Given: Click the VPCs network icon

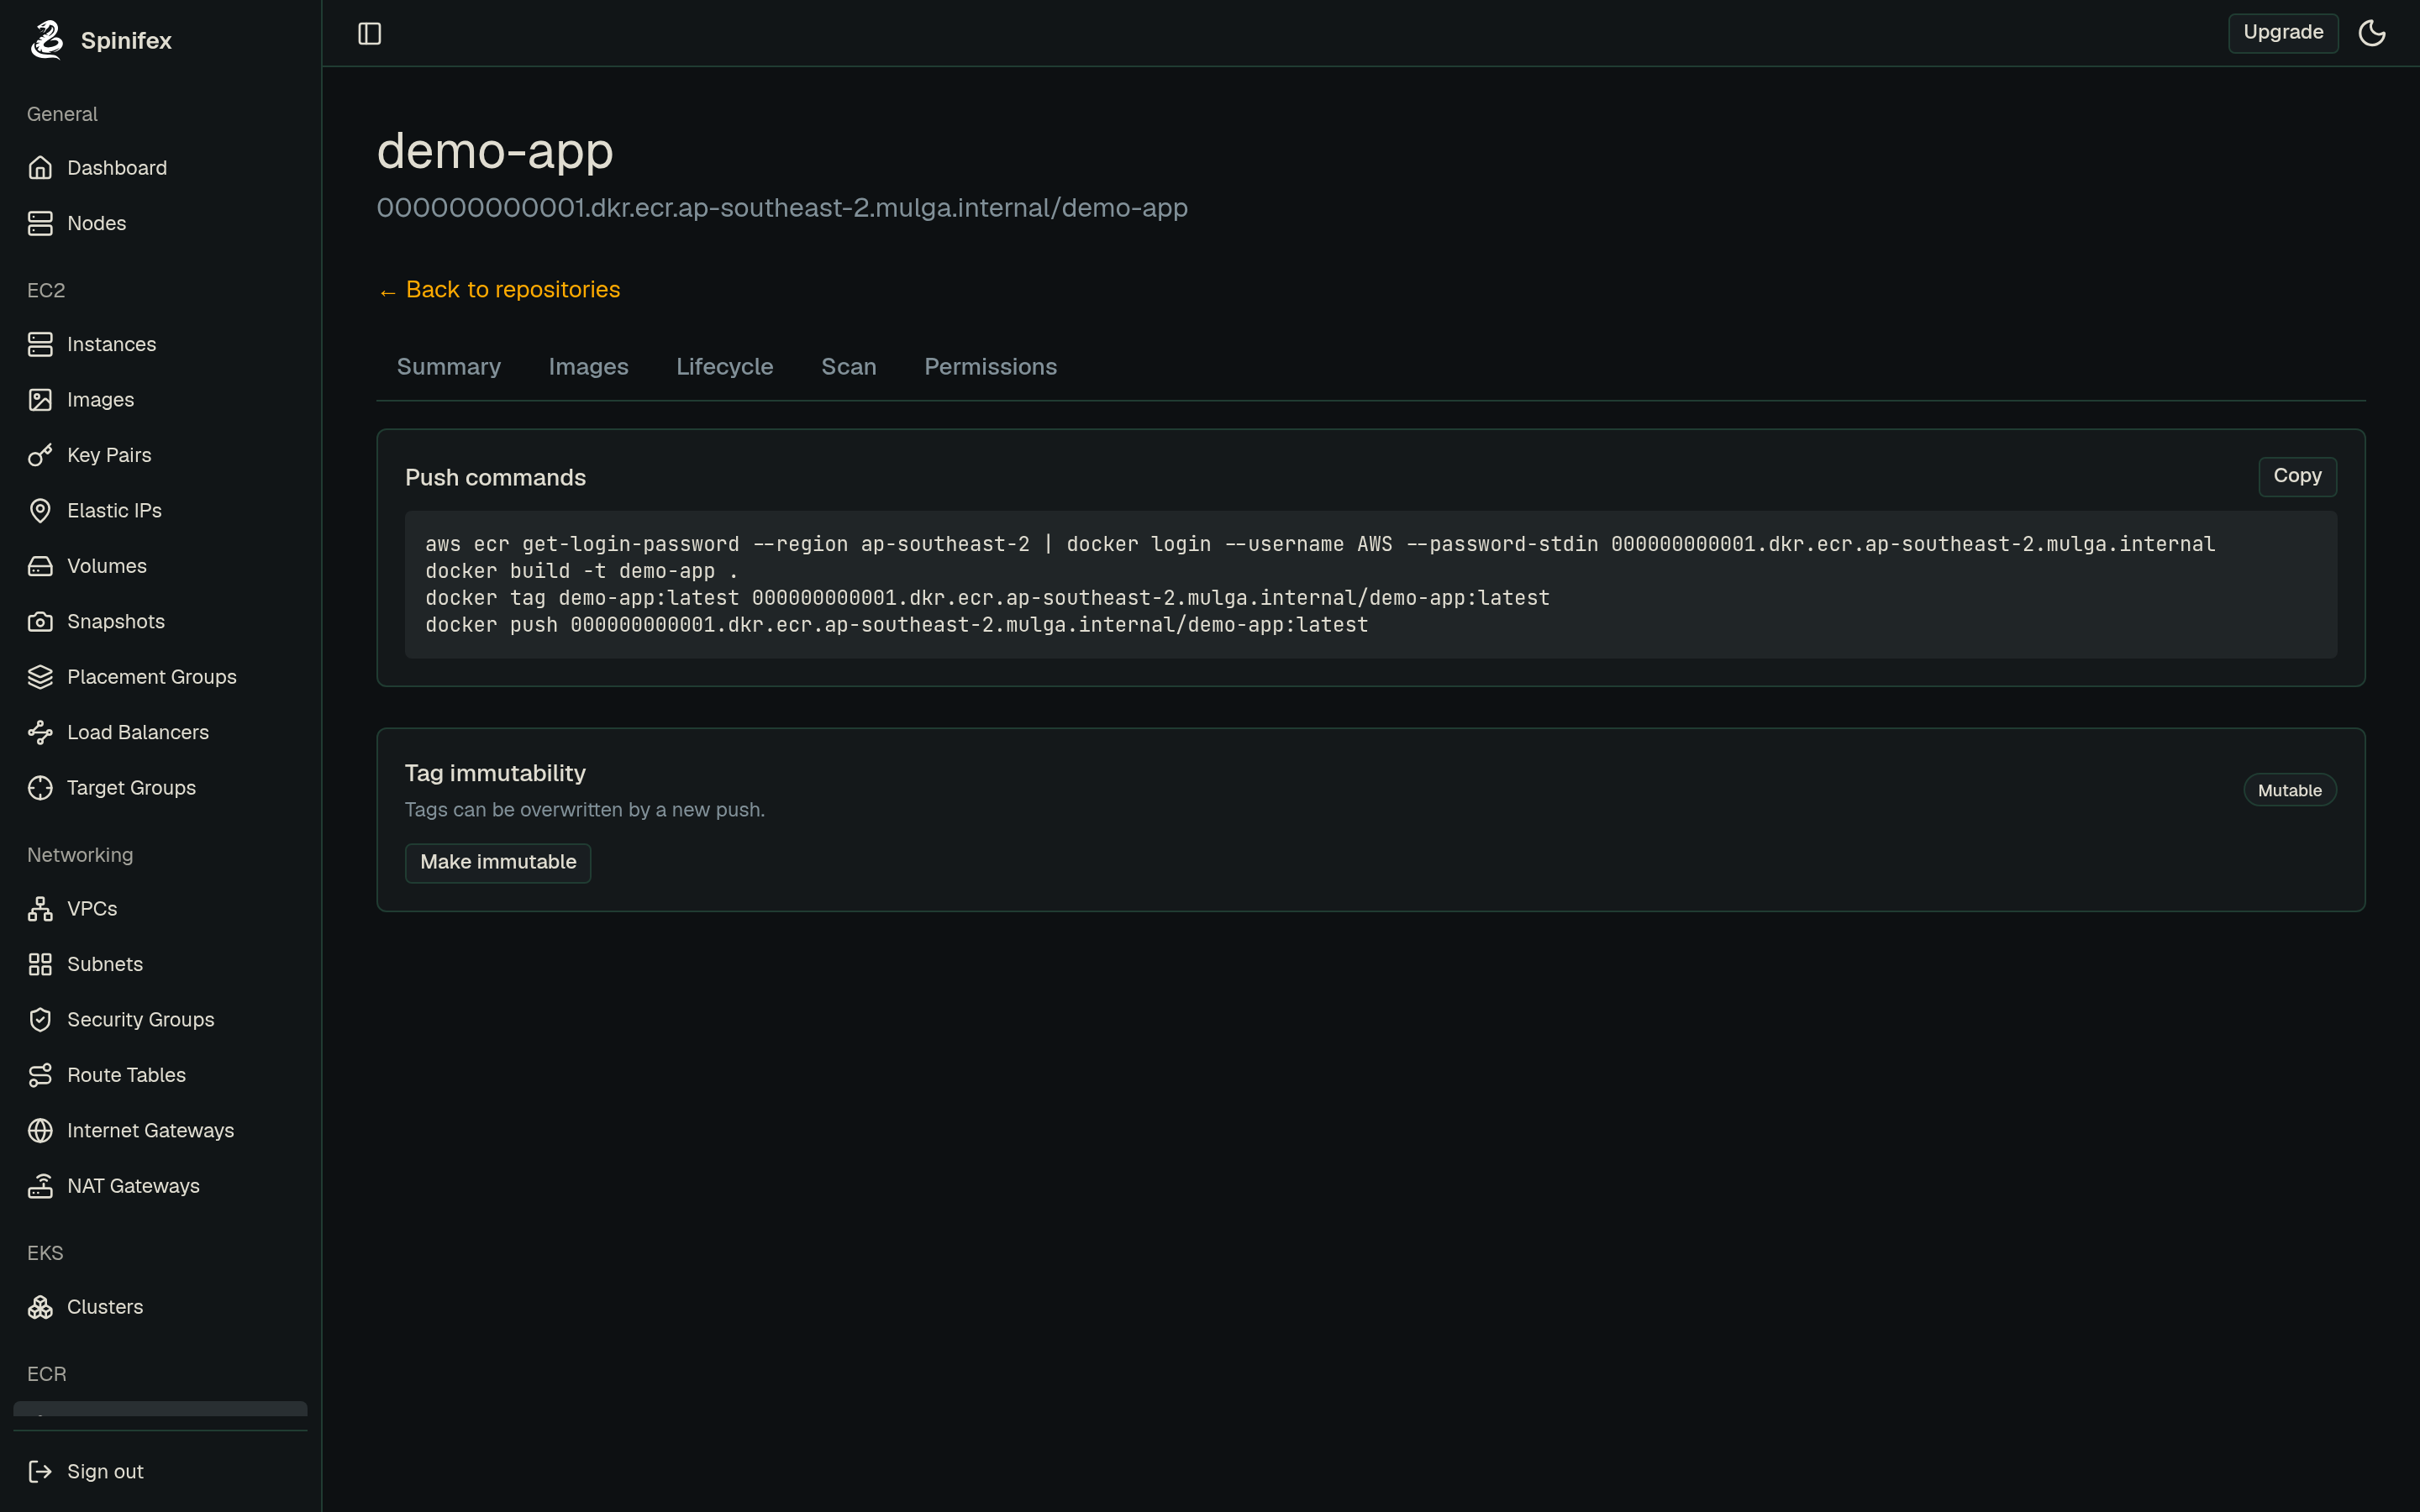Looking at the screenshot, I should [x=40, y=909].
